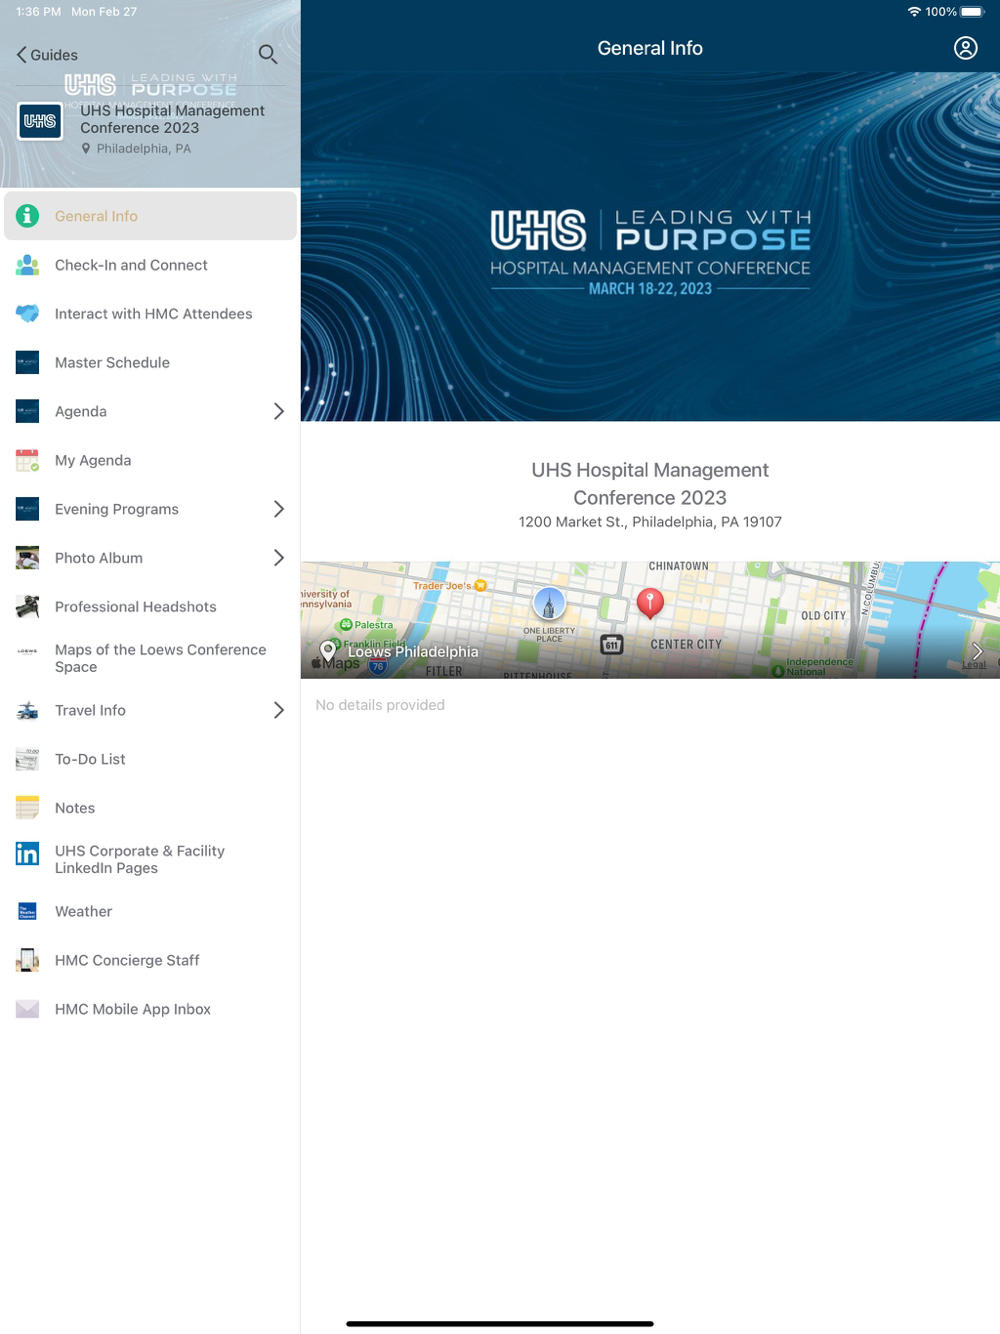The image size is (1000, 1334).
Task: Open Weather
Action: click(x=150, y=911)
